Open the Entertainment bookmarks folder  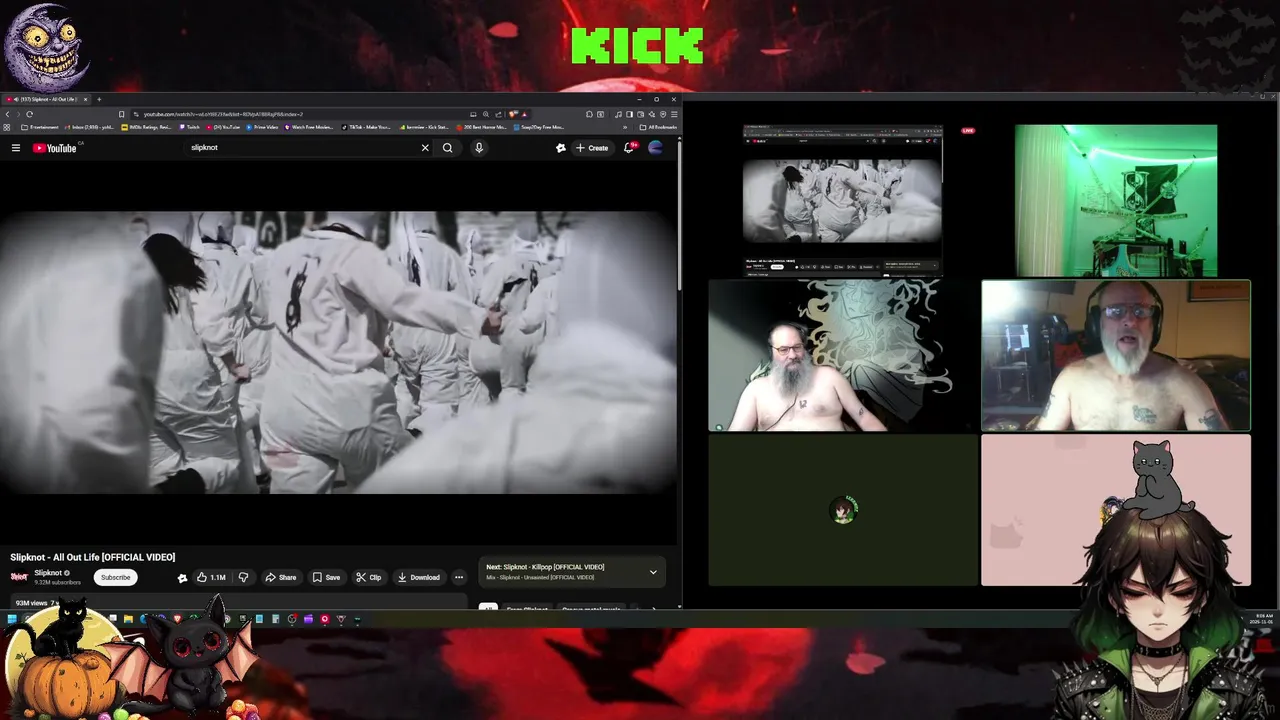tap(40, 127)
